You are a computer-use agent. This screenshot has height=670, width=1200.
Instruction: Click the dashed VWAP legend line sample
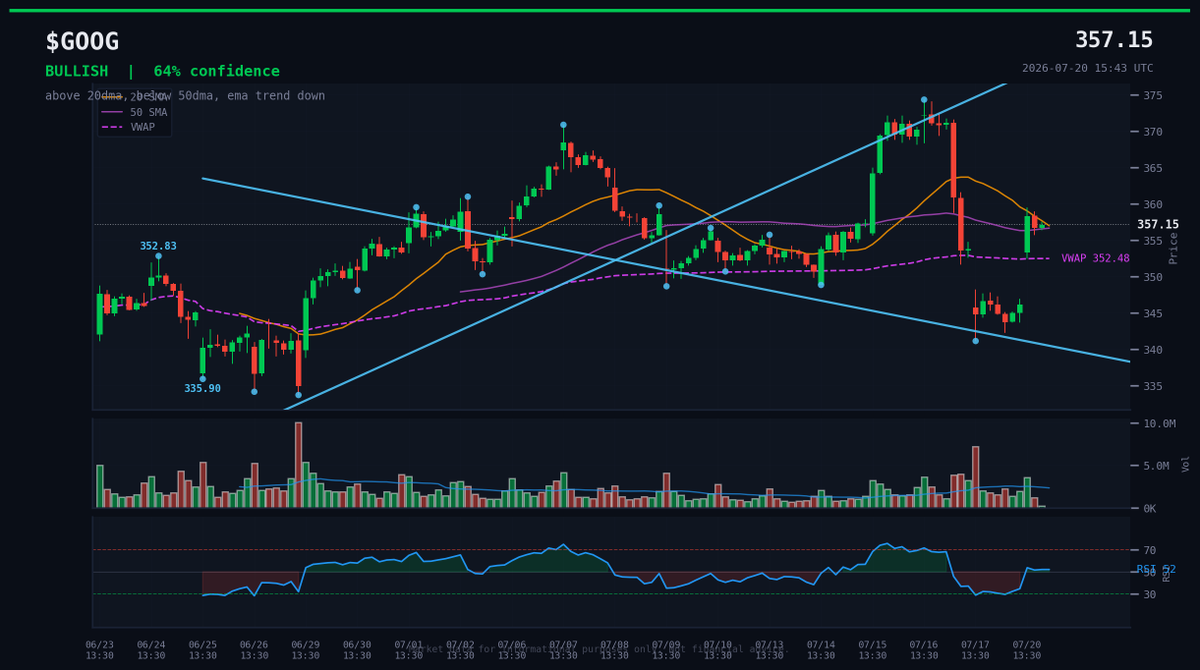tap(112, 128)
